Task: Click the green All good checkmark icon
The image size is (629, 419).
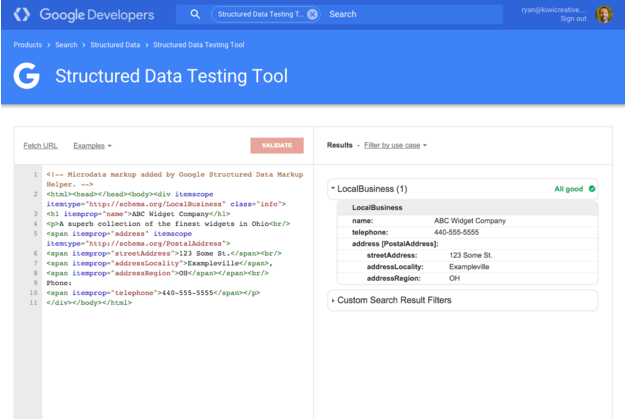Action: click(592, 189)
